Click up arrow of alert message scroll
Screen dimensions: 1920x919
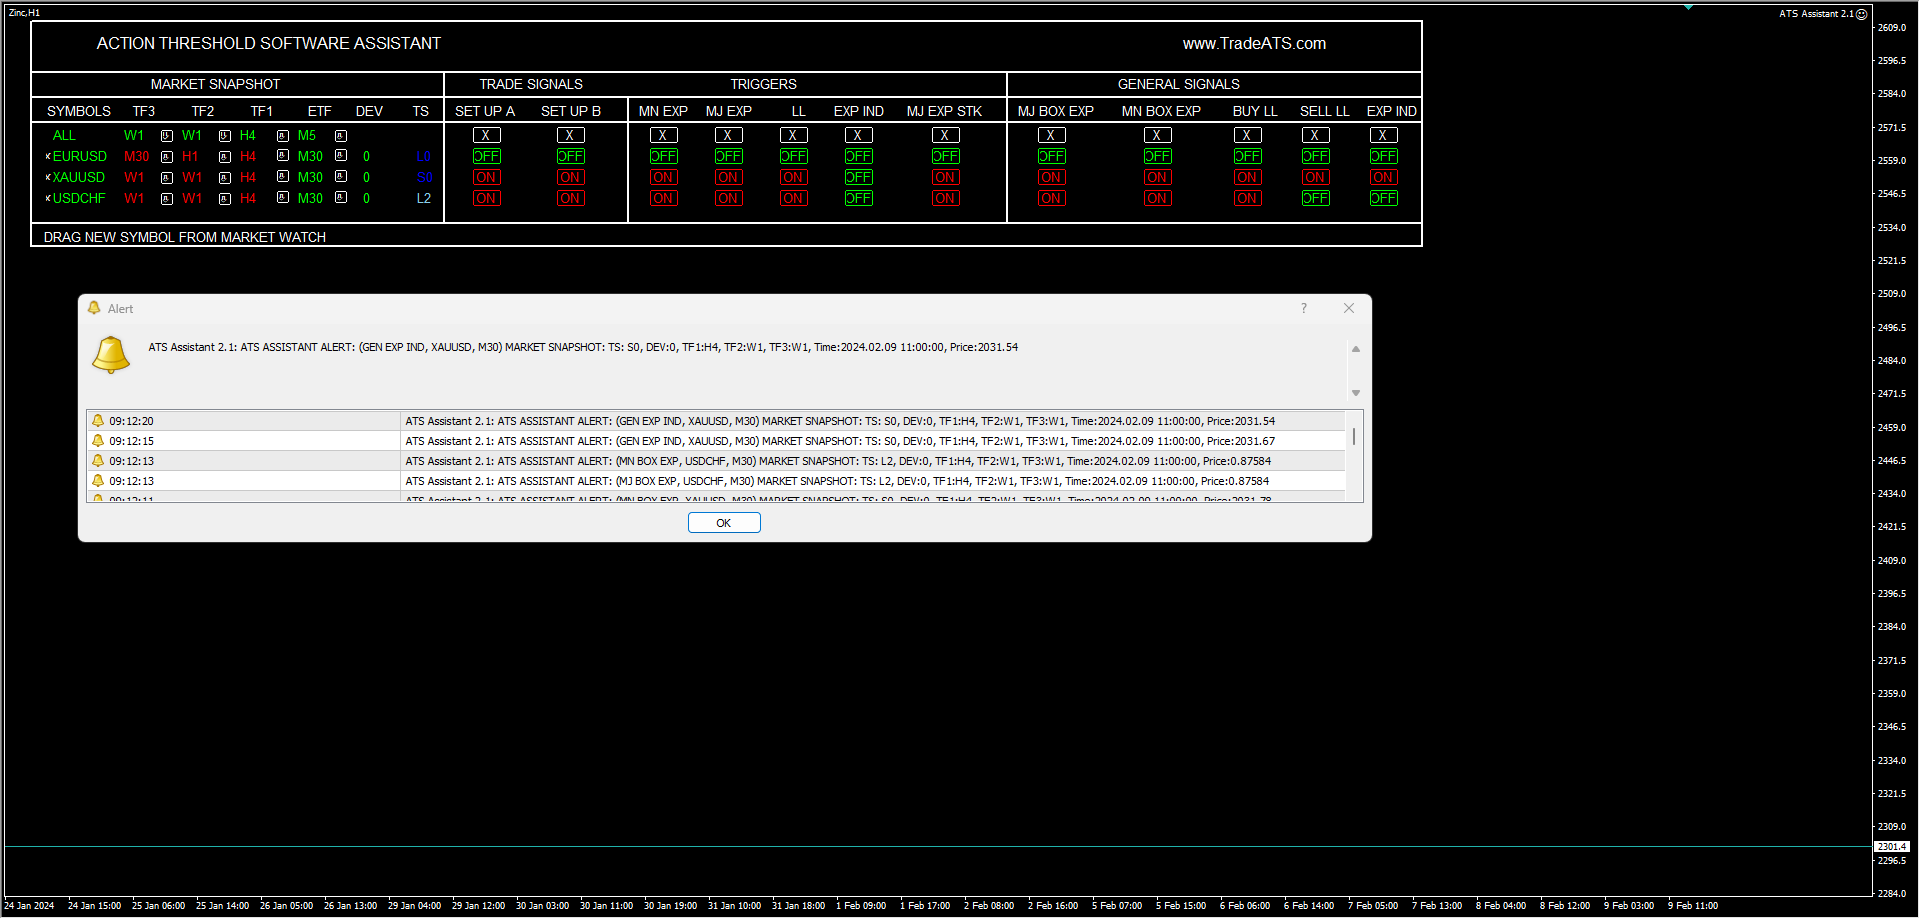tap(1356, 349)
